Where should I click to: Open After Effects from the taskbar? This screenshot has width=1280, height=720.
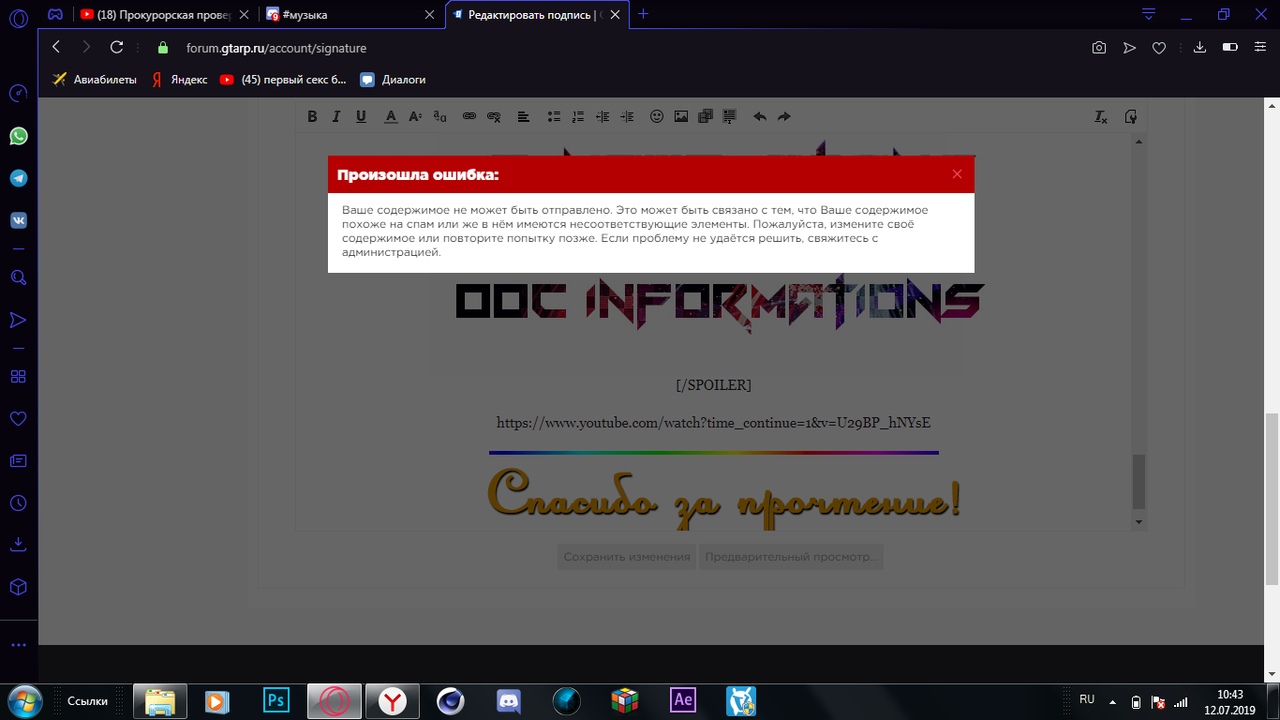[683, 701]
